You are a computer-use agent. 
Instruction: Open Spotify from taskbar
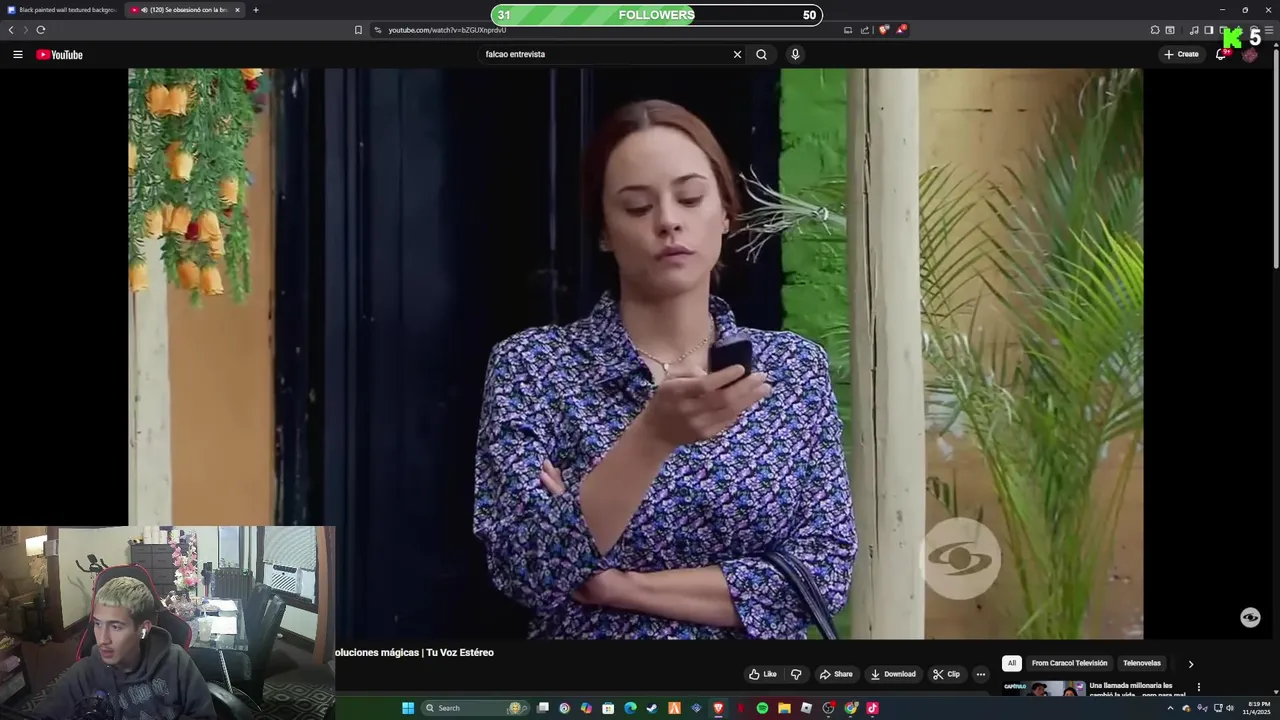pyautogui.click(x=762, y=708)
